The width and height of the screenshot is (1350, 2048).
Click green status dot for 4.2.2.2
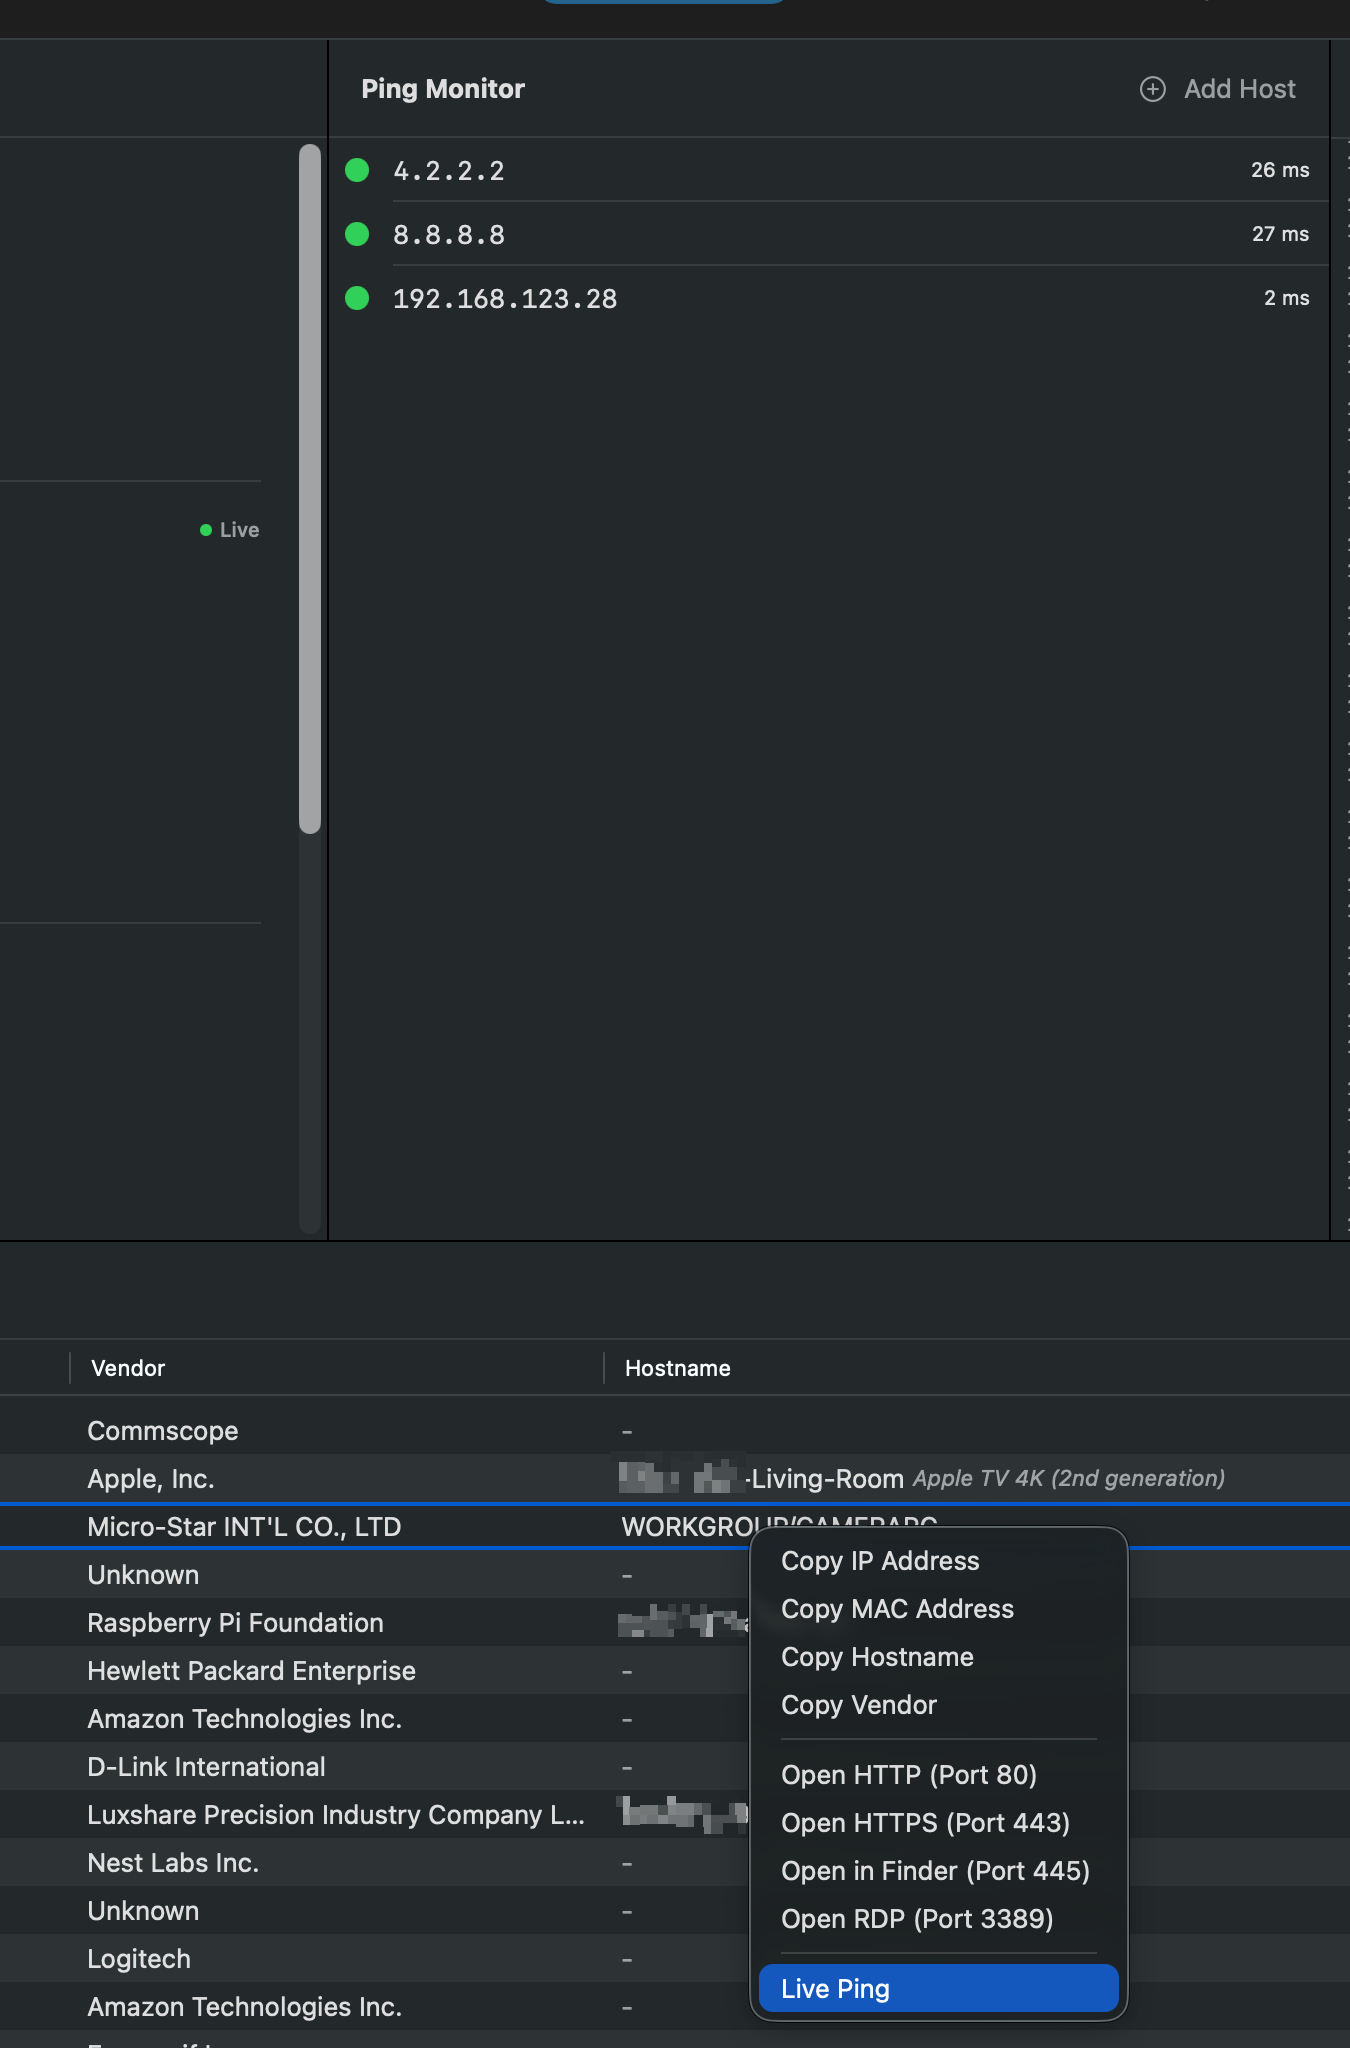click(x=357, y=170)
